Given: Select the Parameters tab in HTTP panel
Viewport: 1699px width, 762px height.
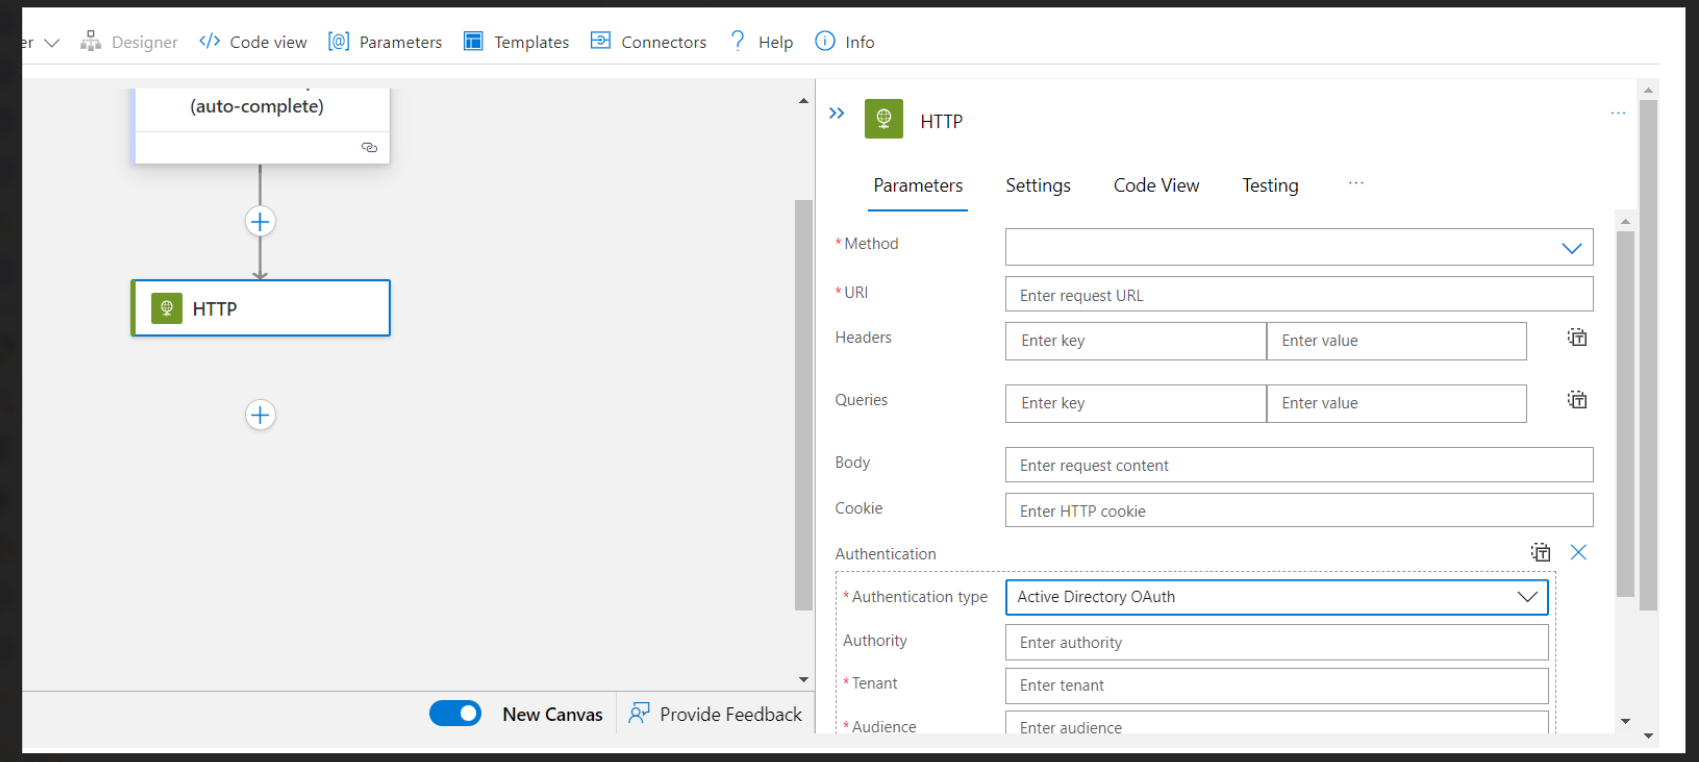Looking at the screenshot, I should (x=918, y=186).
